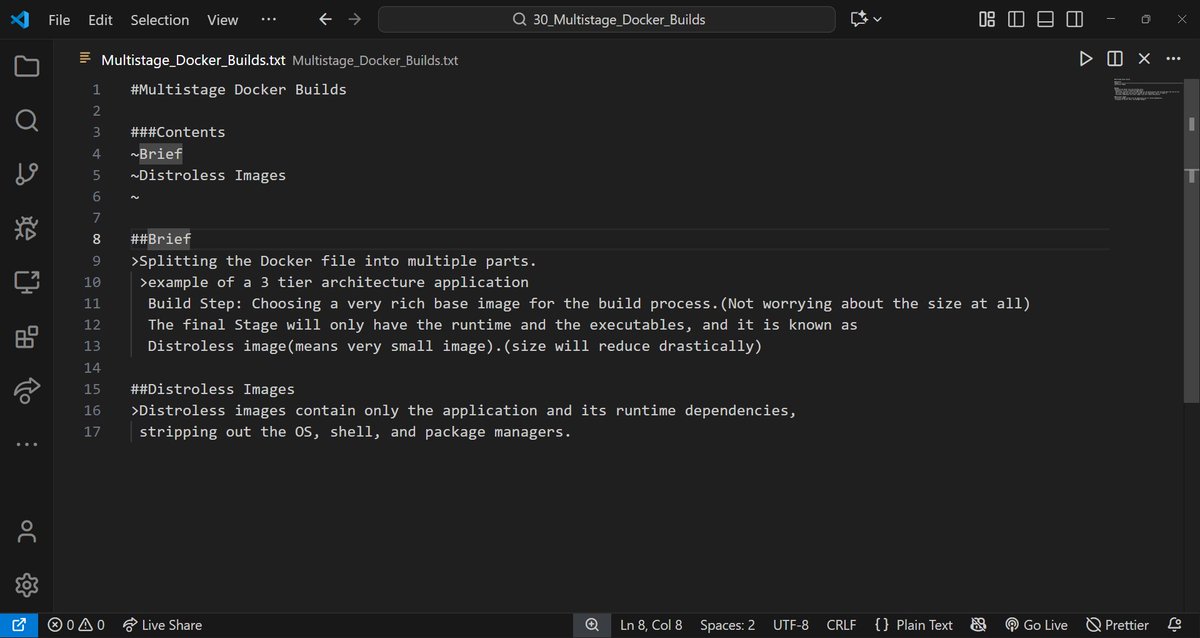The height and width of the screenshot is (638, 1200).
Task: Click the '~Distroless Images' line
Action: [208, 175]
